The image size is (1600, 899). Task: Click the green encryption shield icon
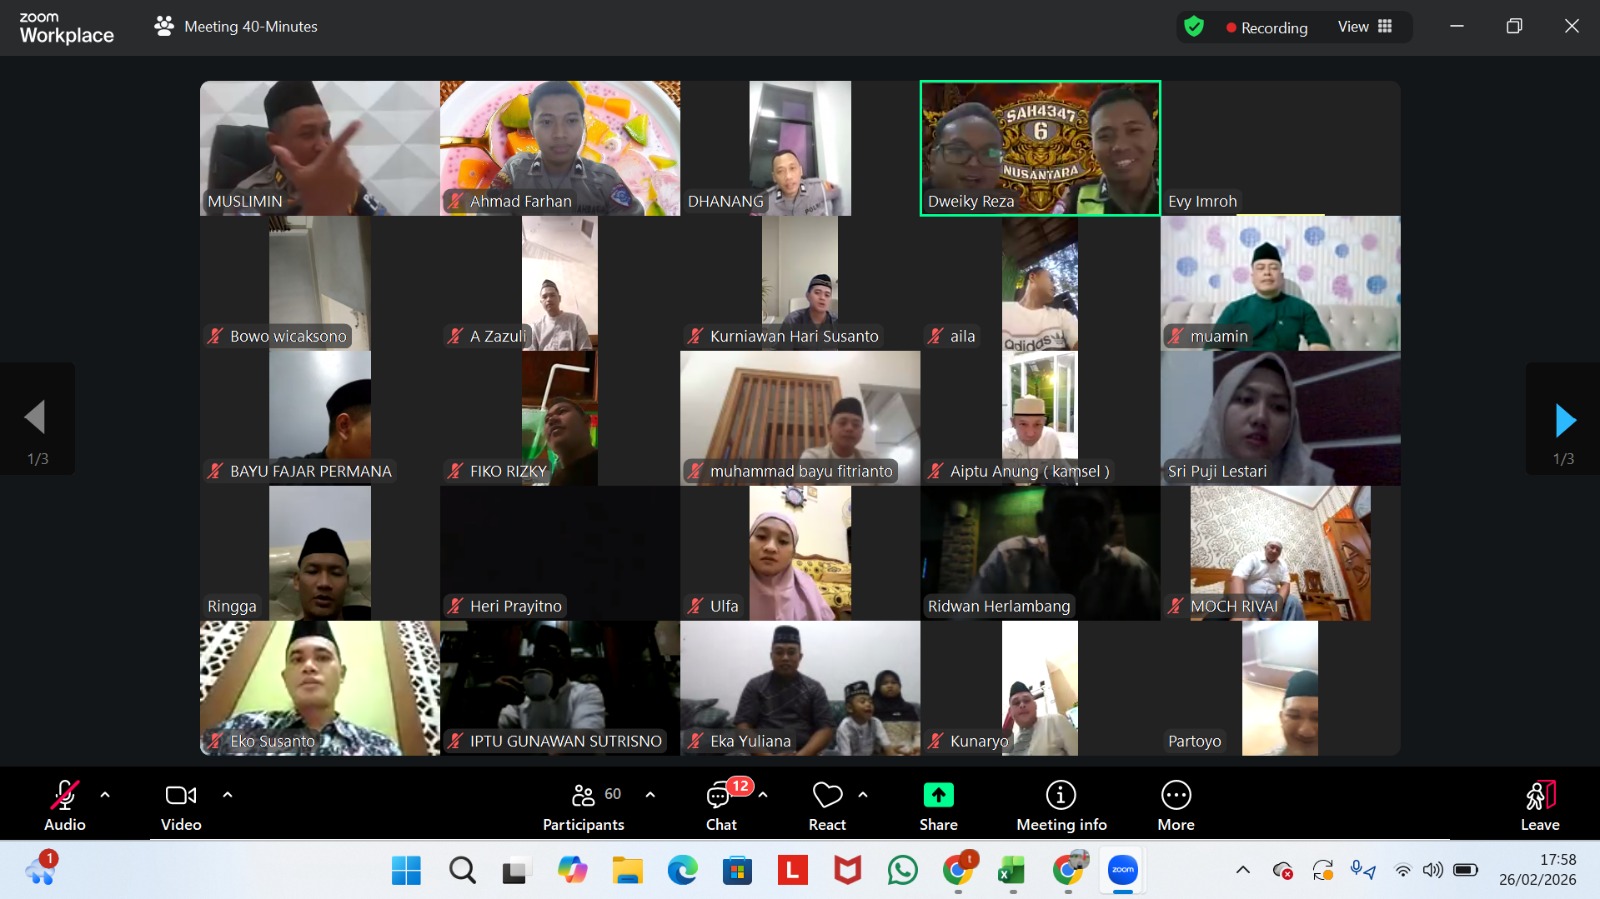(1194, 27)
